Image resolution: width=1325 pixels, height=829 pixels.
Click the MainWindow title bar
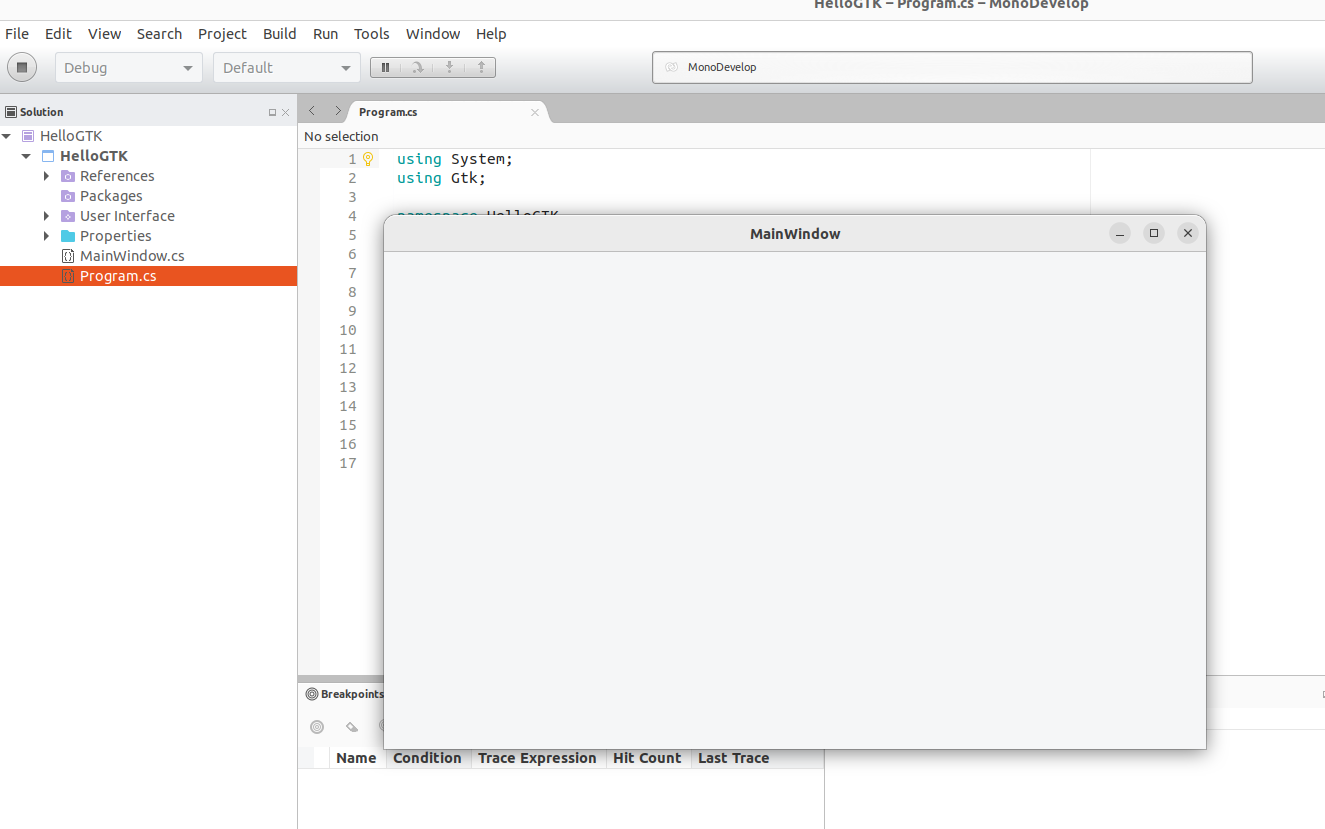click(795, 233)
